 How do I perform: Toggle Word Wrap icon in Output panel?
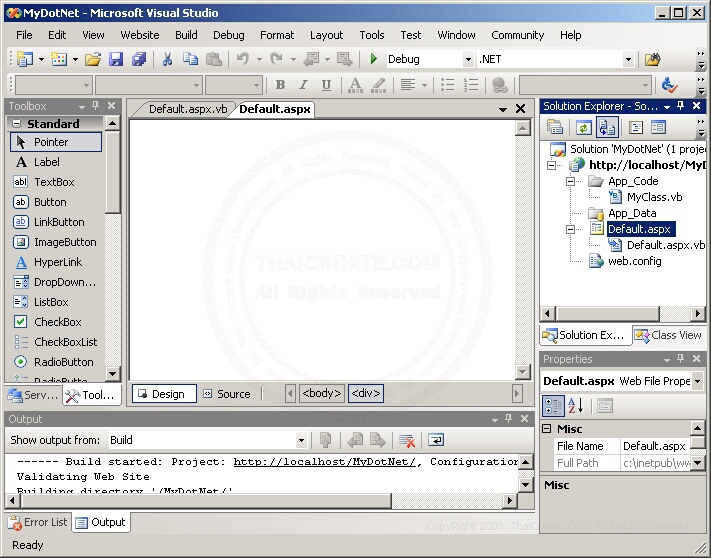point(436,440)
